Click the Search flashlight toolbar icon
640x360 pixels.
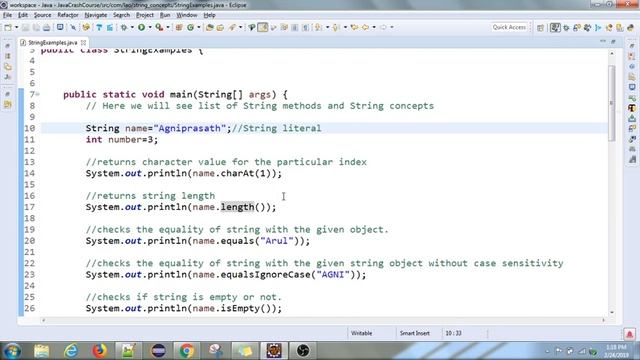(x=232, y=27)
